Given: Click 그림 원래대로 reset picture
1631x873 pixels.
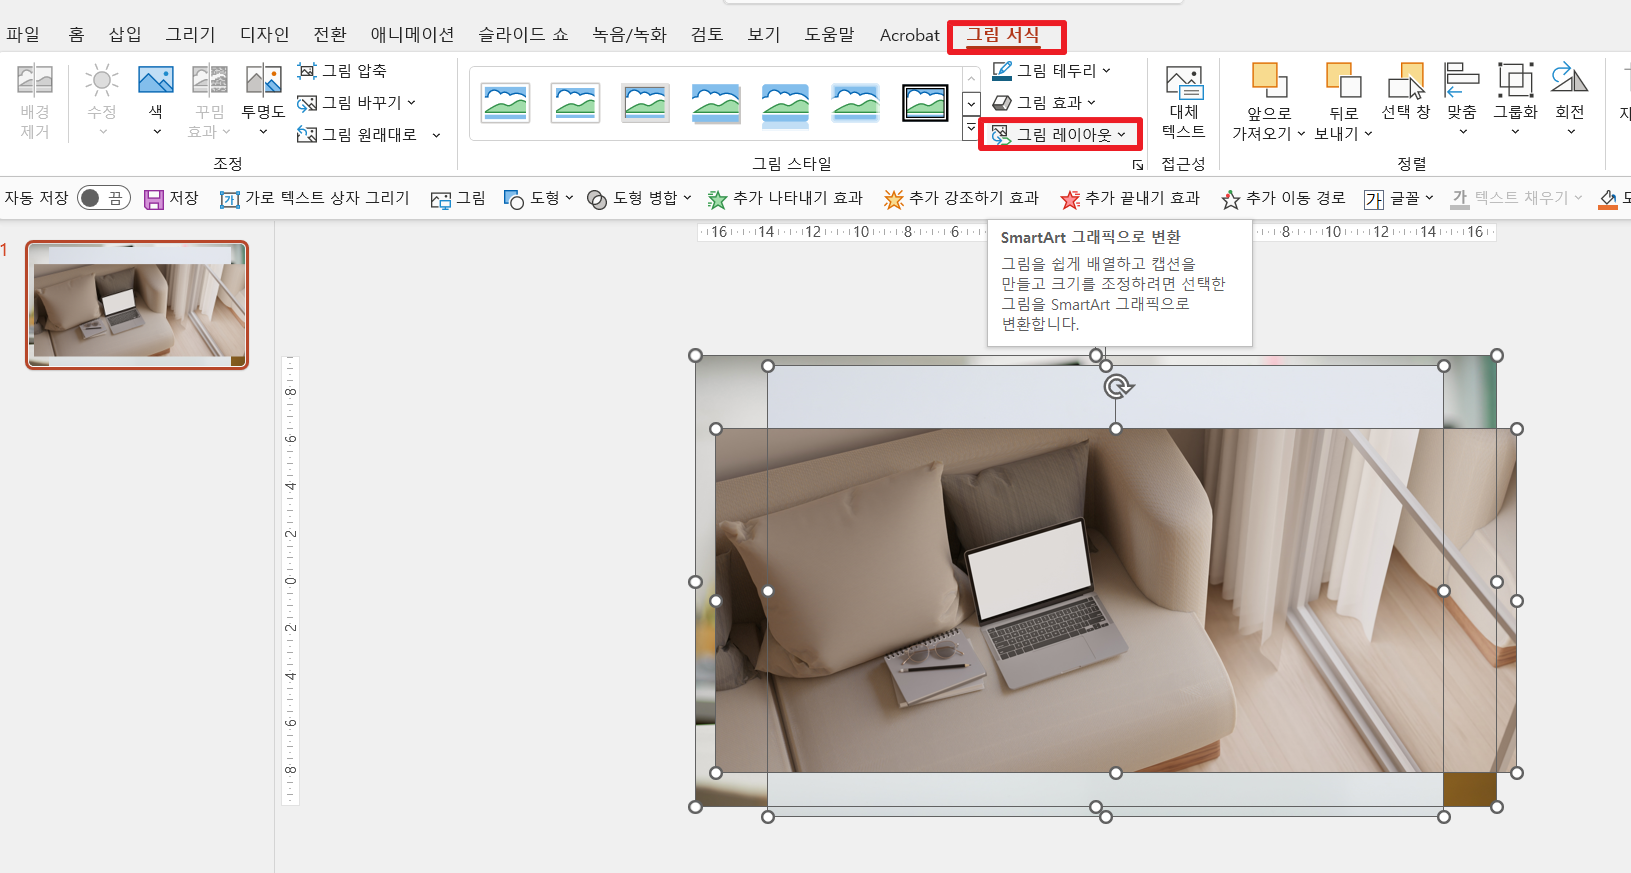Looking at the screenshot, I should (x=357, y=135).
